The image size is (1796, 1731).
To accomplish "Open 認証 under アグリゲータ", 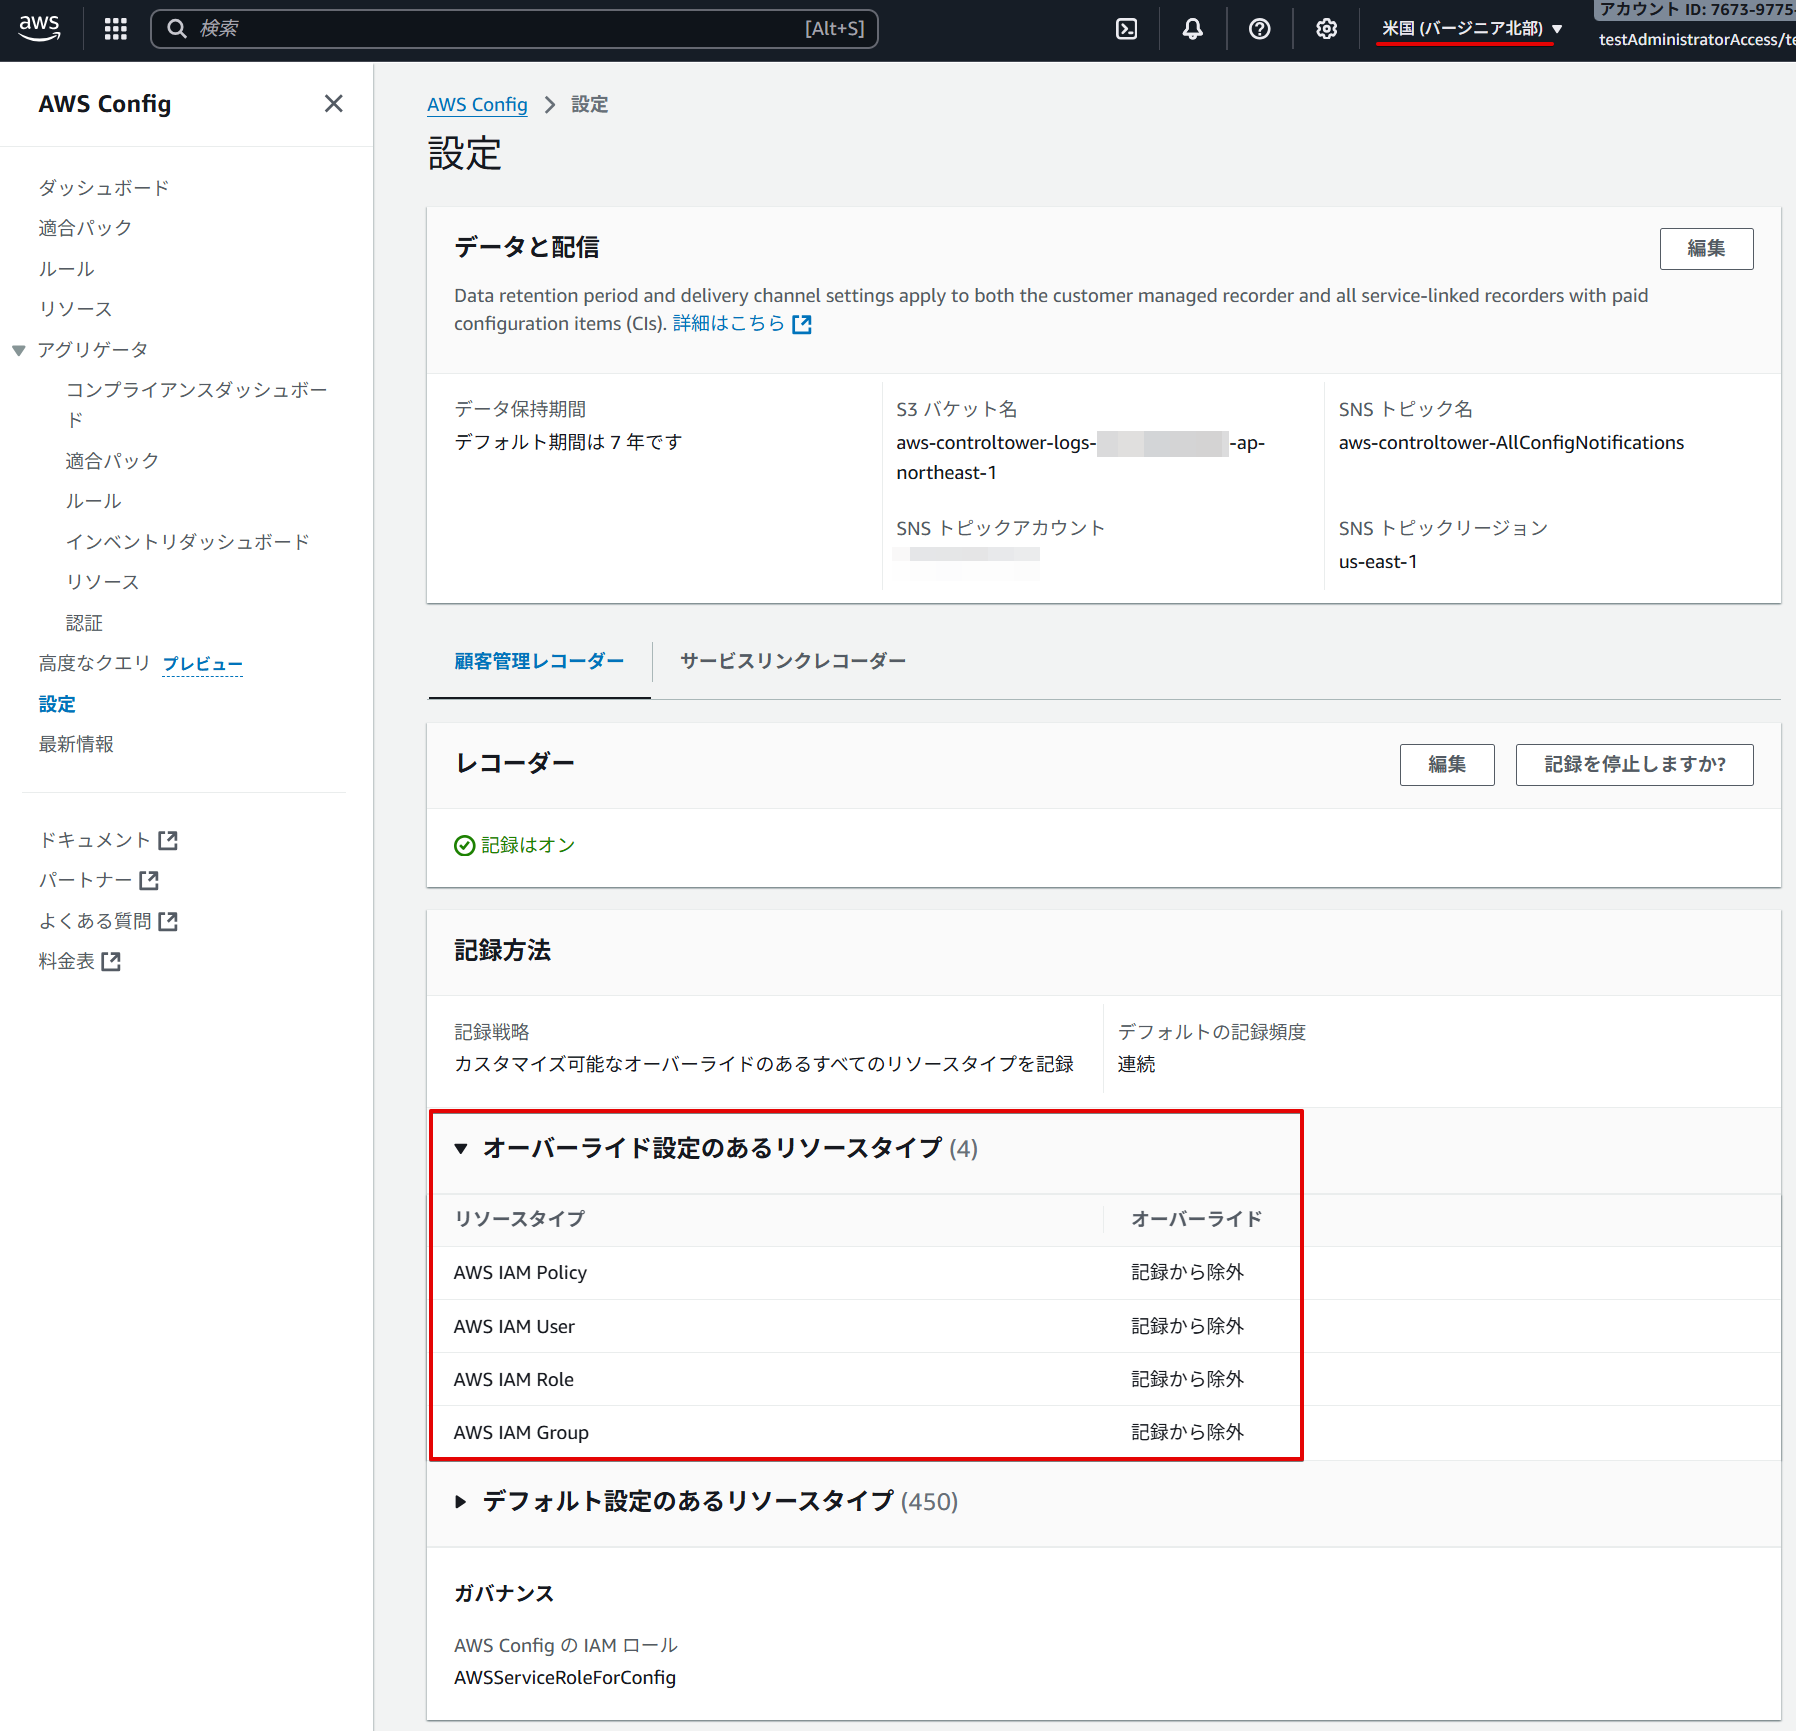I will [x=84, y=623].
